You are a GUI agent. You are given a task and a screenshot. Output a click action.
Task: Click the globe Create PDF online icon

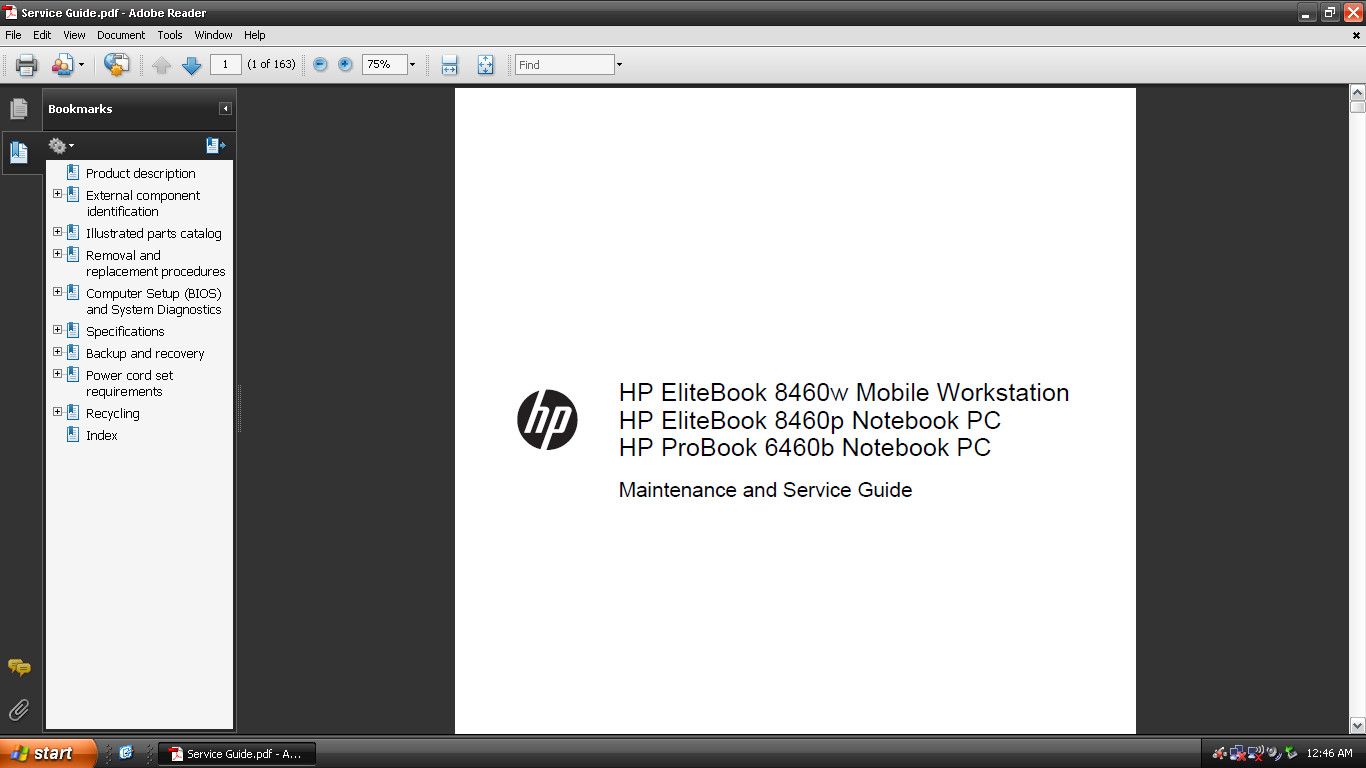click(117, 65)
